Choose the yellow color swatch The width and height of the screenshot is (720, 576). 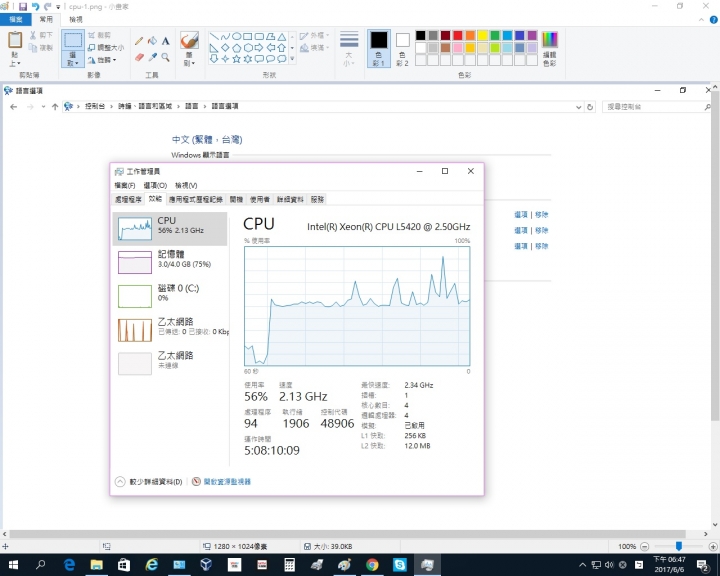483,35
